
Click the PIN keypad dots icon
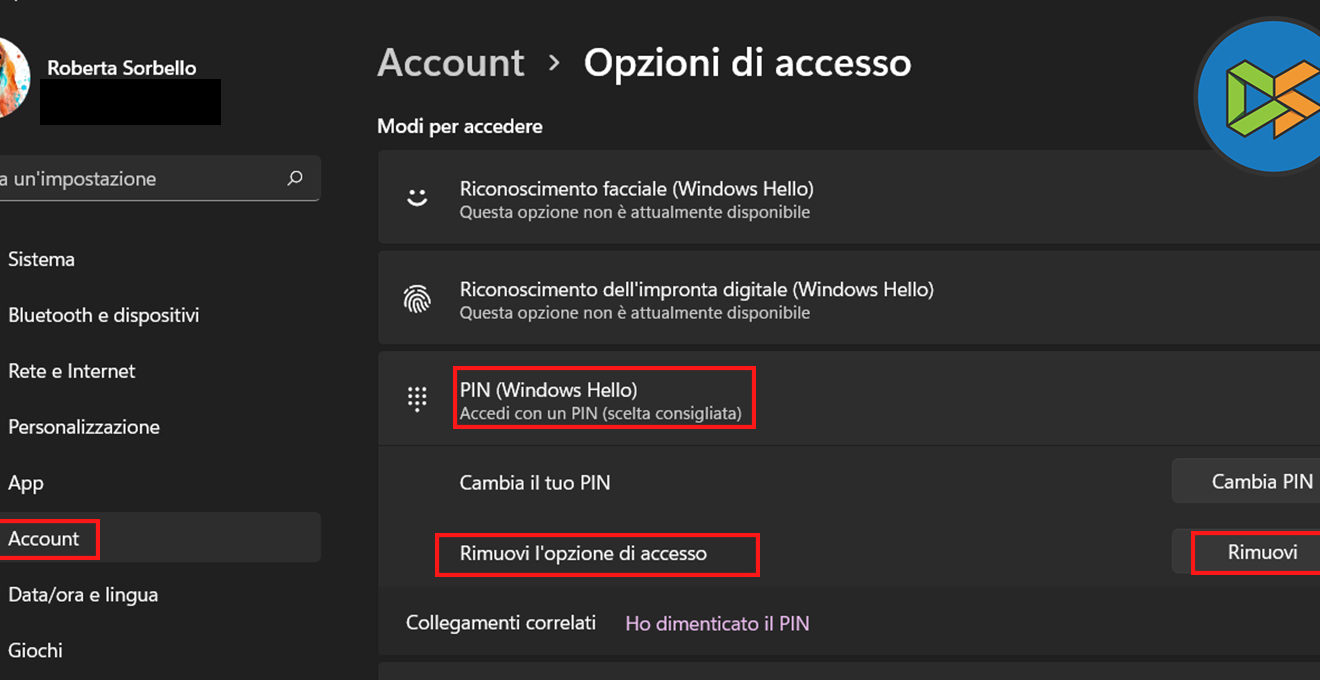(417, 398)
